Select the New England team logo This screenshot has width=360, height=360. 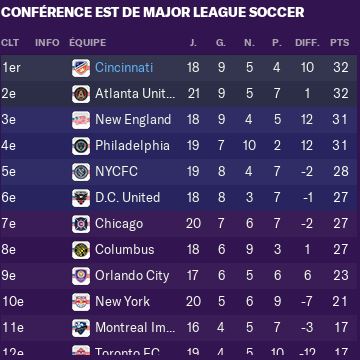point(81,120)
